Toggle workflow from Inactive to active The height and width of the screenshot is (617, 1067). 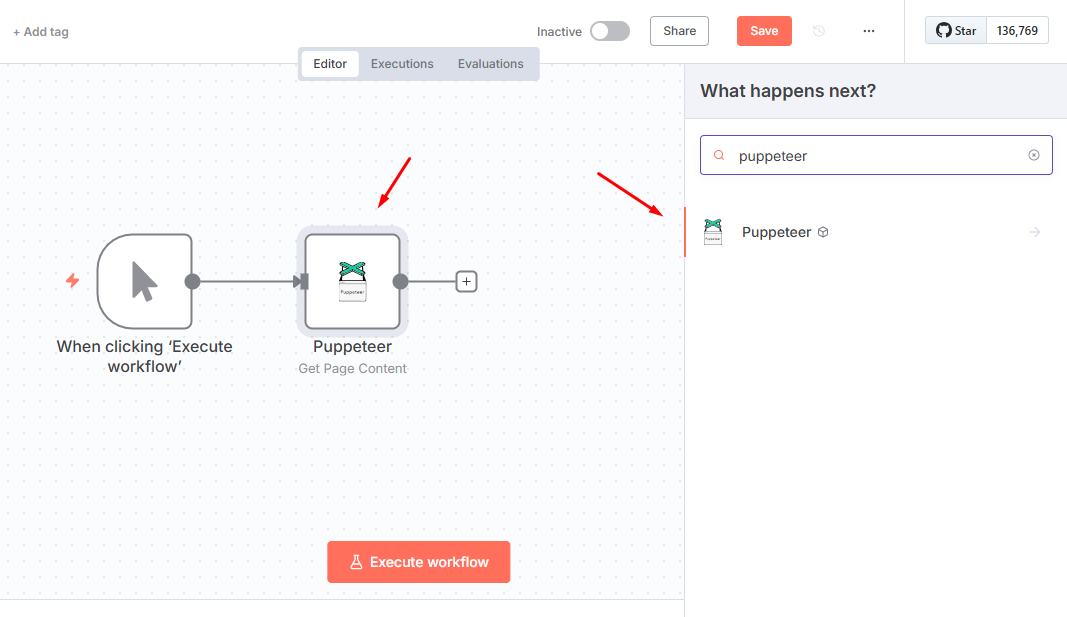(x=610, y=31)
